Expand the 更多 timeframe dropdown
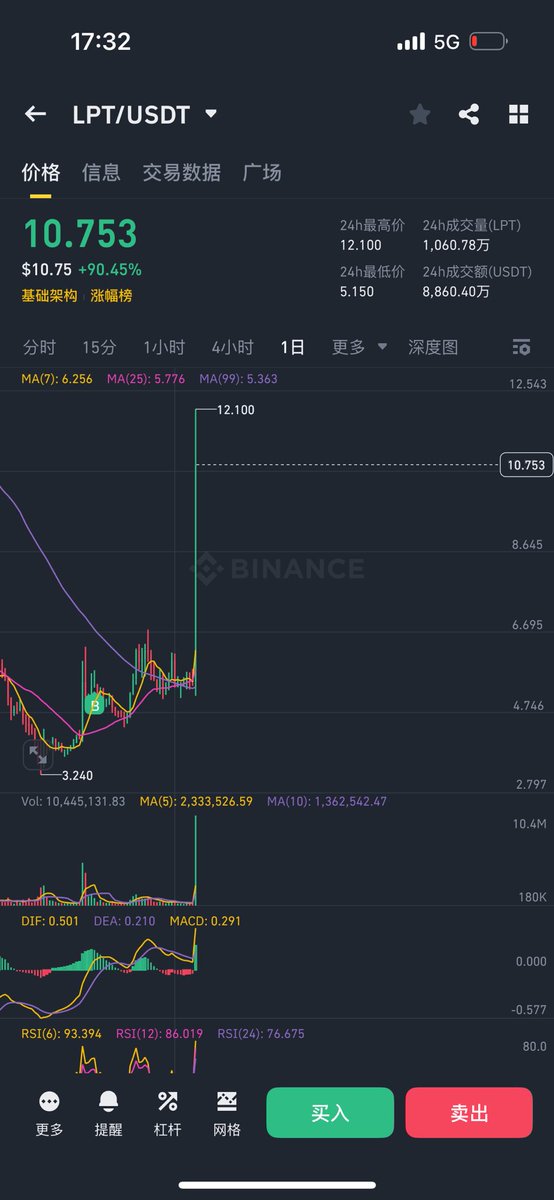The width and height of the screenshot is (554, 1200). pyautogui.click(x=360, y=347)
